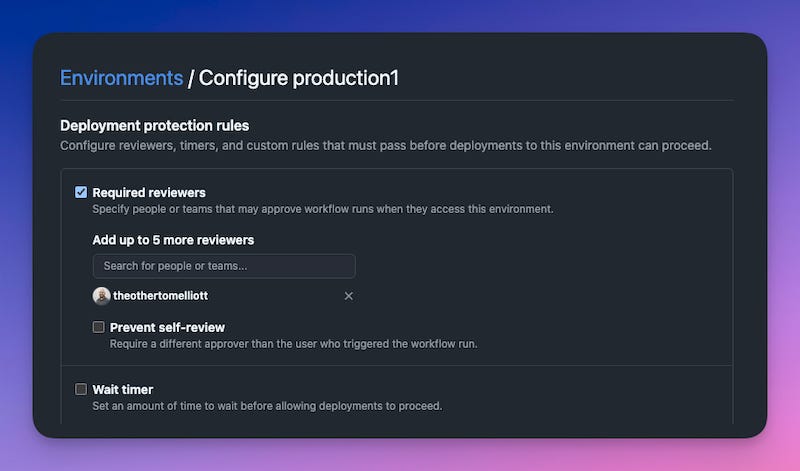Select the Deployment protection rules heading
Image resolution: width=800 pixels, height=471 pixels.
click(155, 126)
